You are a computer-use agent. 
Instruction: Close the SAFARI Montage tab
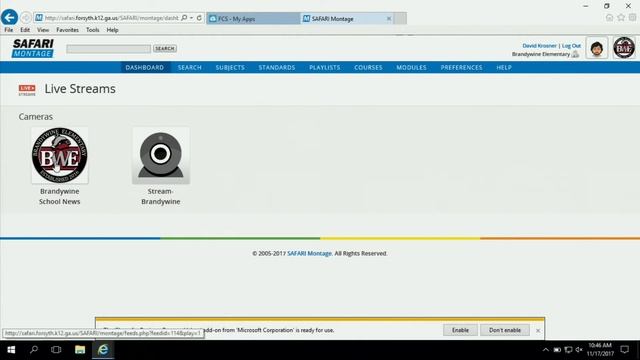[389, 18]
